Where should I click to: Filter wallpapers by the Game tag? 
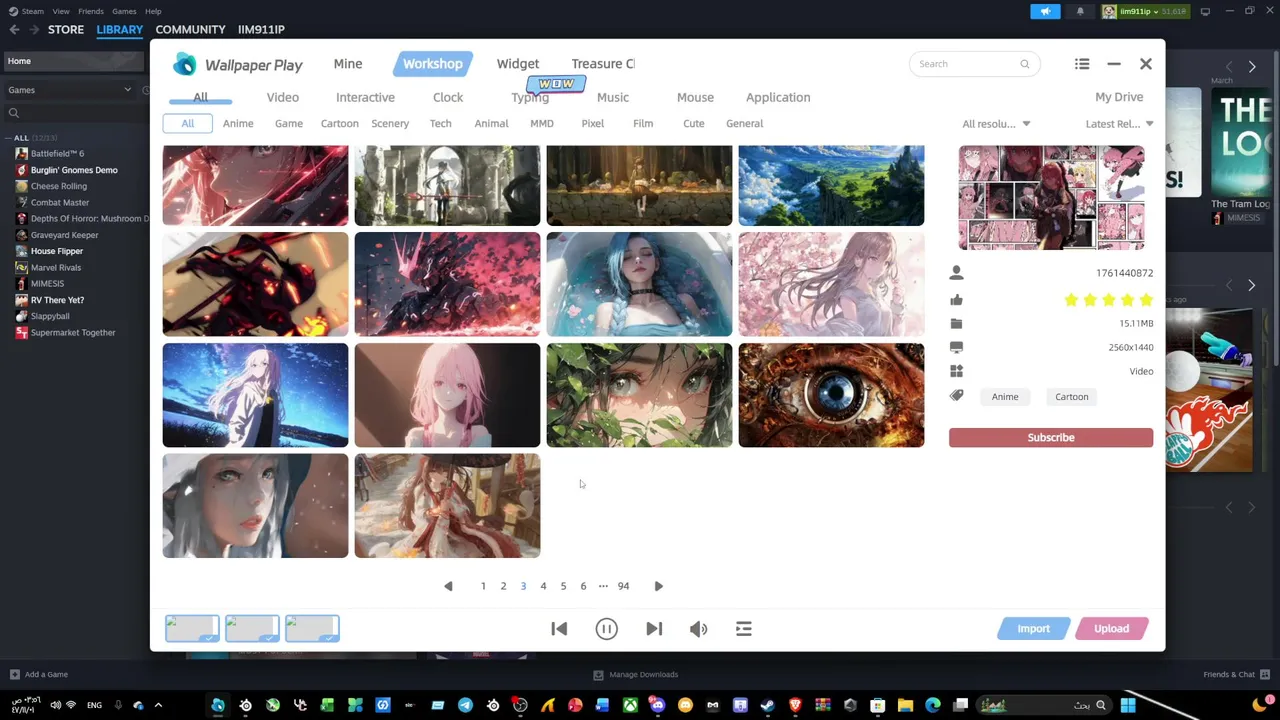tap(289, 123)
